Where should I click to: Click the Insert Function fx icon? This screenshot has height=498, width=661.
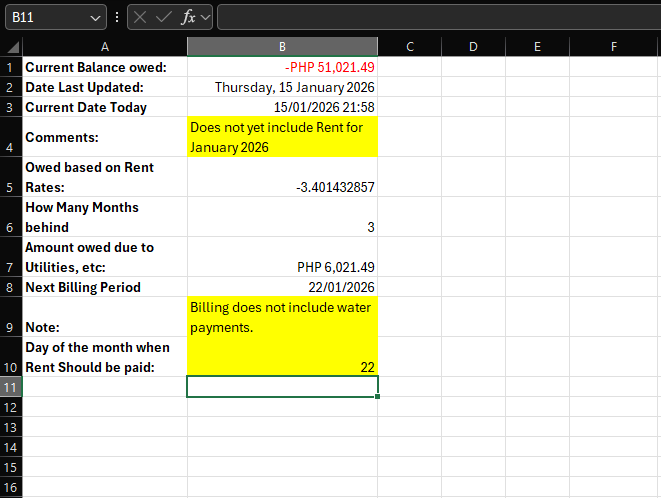(188, 17)
